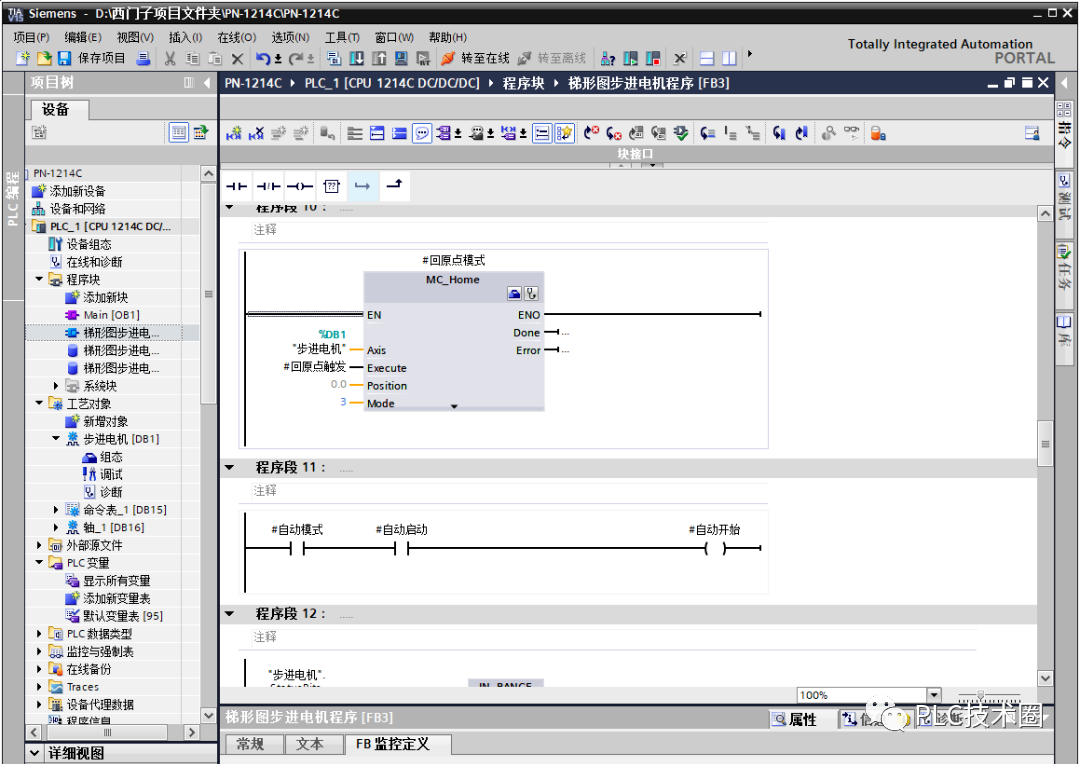The width and height of the screenshot is (1080, 764).
Task: Cut selection using the scissors icon
Action: coord(169,59)
